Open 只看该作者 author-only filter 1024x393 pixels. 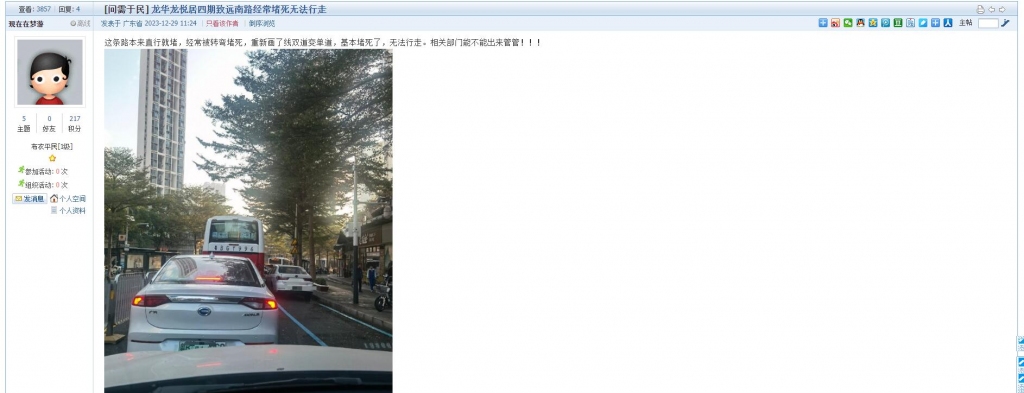click(222, 24)
